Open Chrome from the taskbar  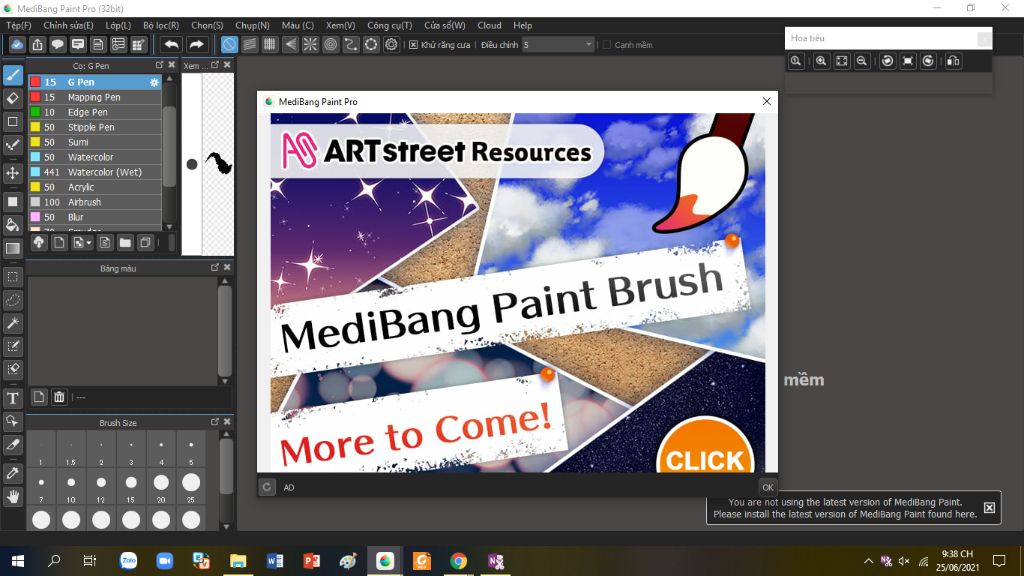click(458, 561)
